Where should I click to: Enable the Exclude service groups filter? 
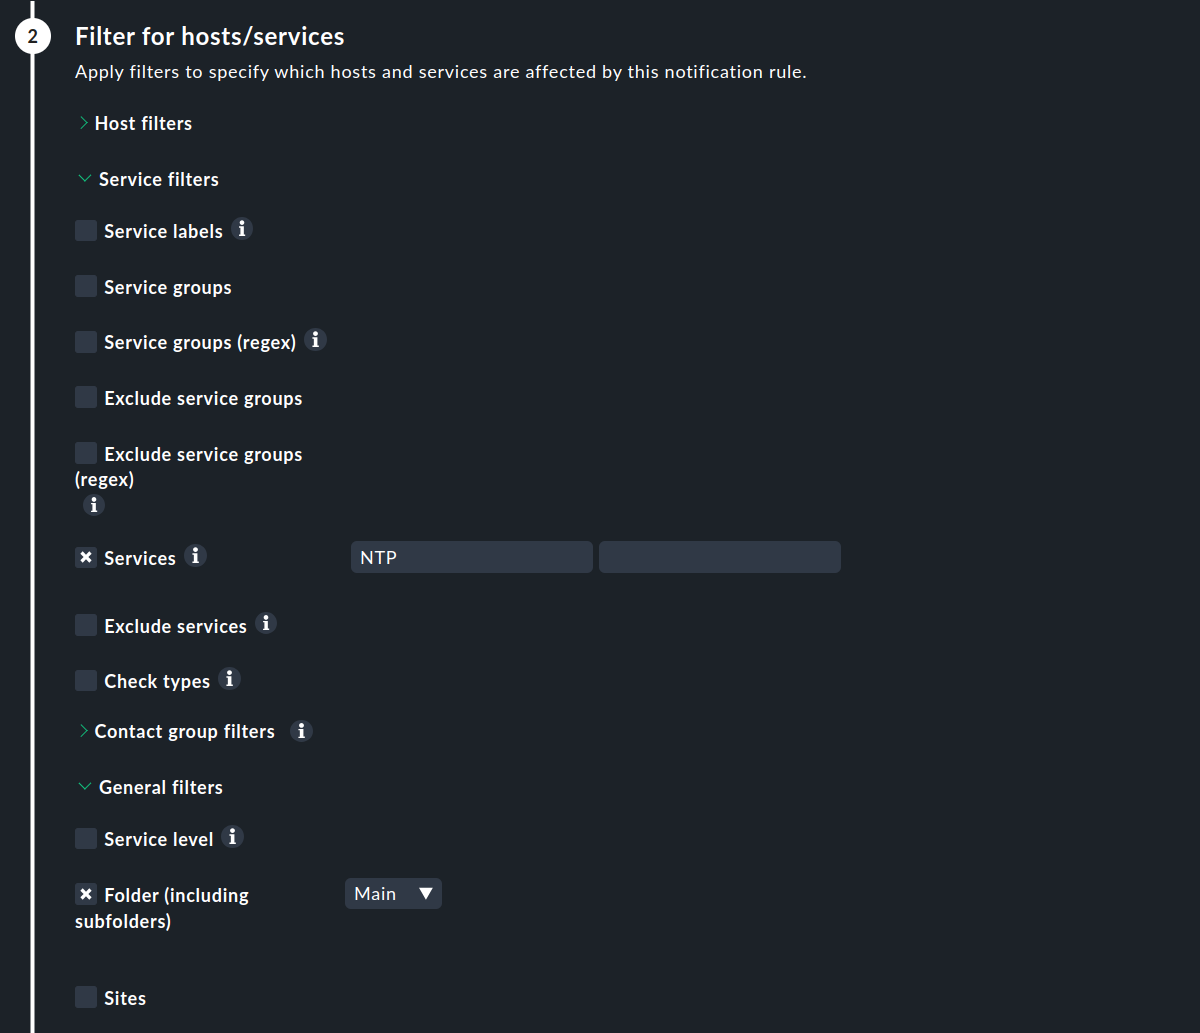pyautogui.click(x=85, y=396)
